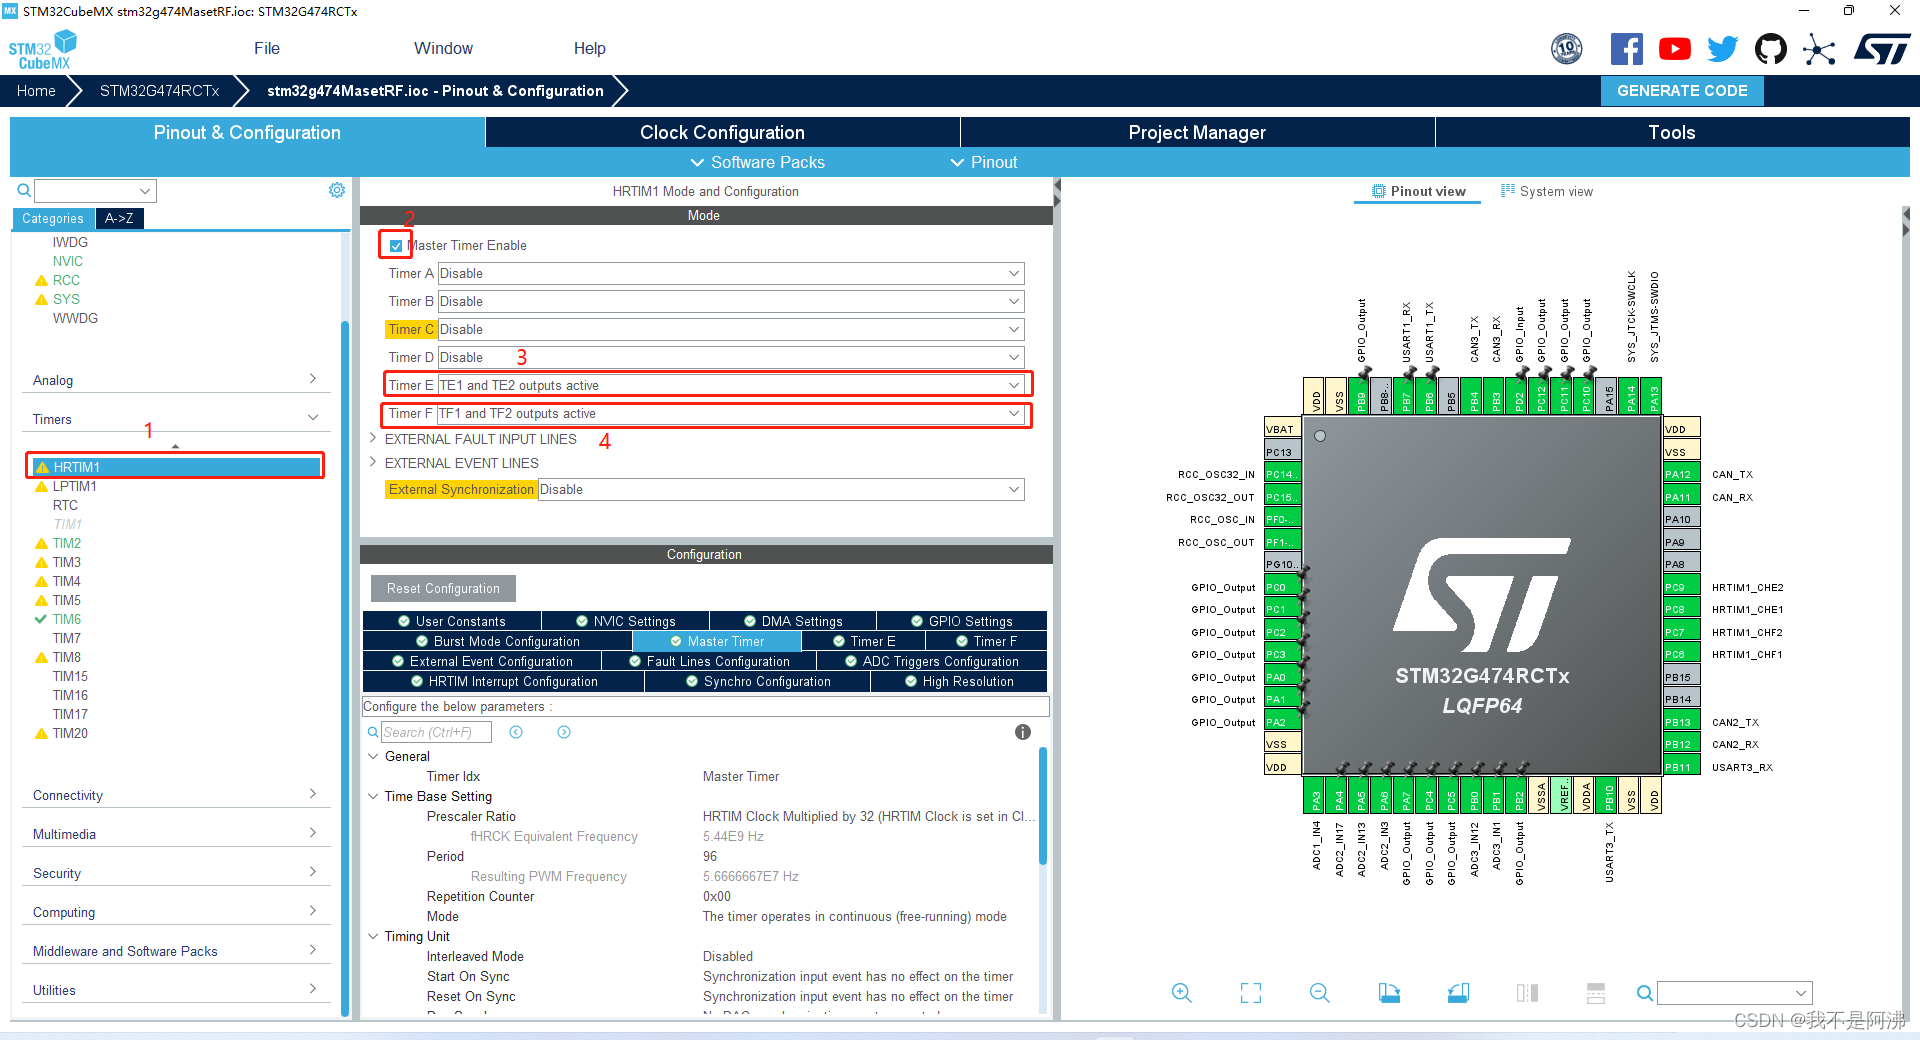The image size is (1920, 1040).
Task: Click the parameter search field
Action: point(436,732)
